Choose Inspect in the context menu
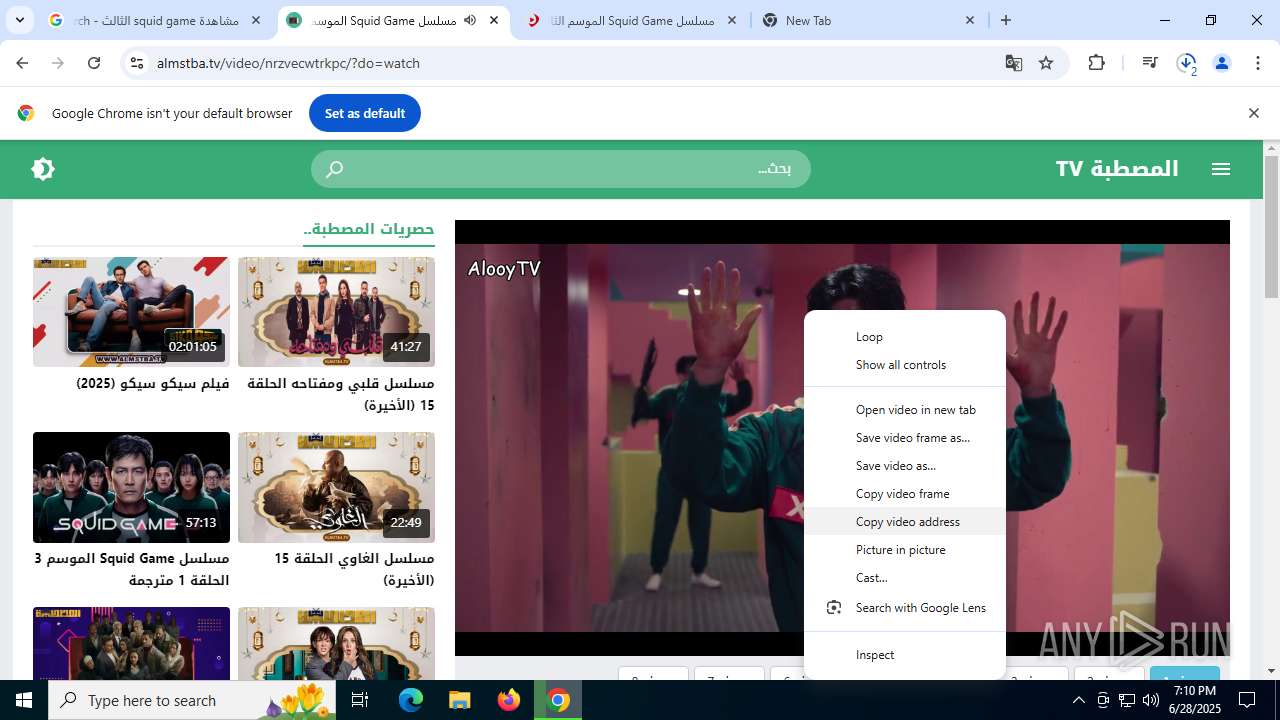The width and height of the screenshot is (1280, 720). (905, 655)
